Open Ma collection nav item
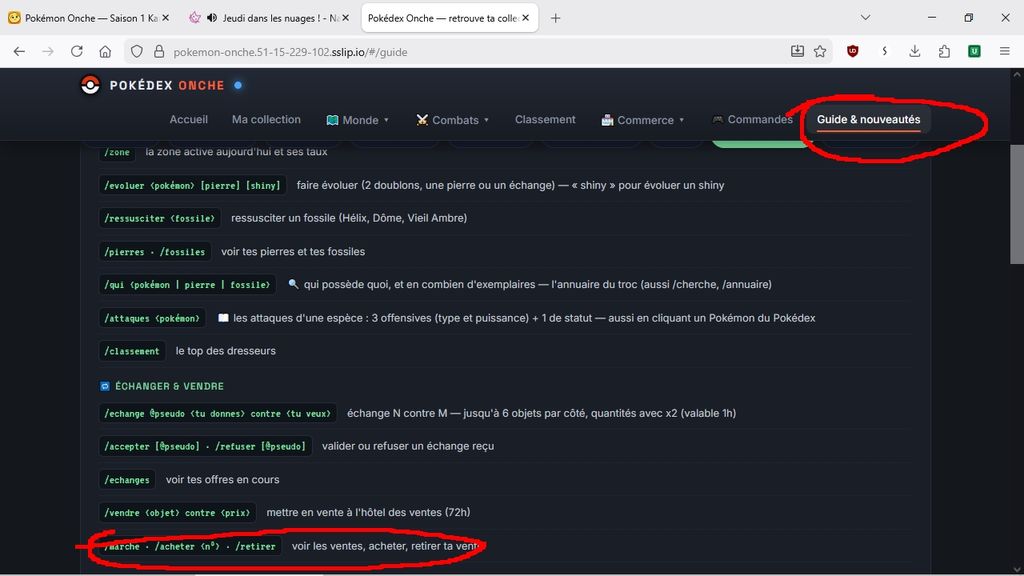Viewport: 1024px width, 576px height. (x=266, y=120)
